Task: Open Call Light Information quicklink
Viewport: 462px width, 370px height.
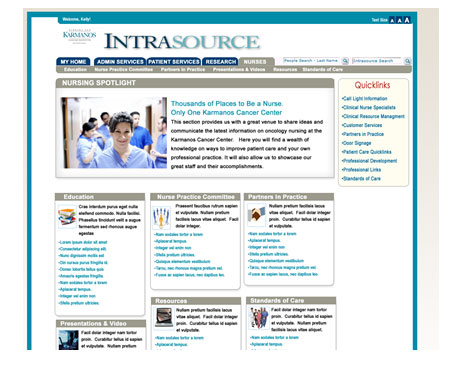Action: click(x=364, y=99)
